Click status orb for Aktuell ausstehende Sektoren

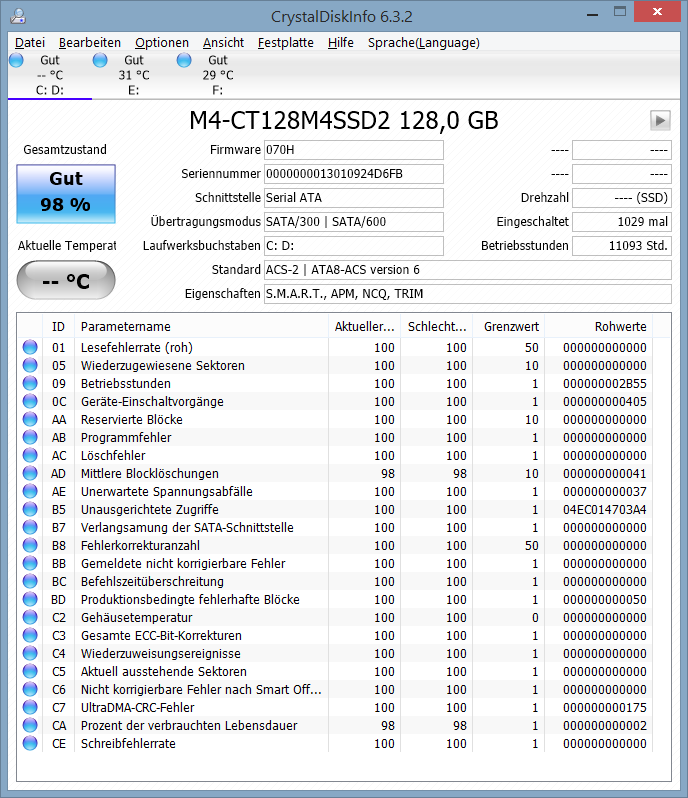30,671
